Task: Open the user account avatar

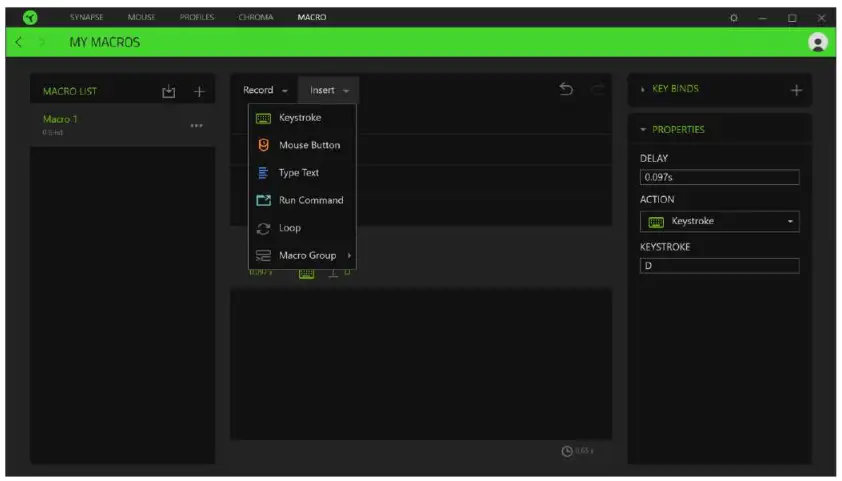Action: pyautogui.click(x=818, y=42)
